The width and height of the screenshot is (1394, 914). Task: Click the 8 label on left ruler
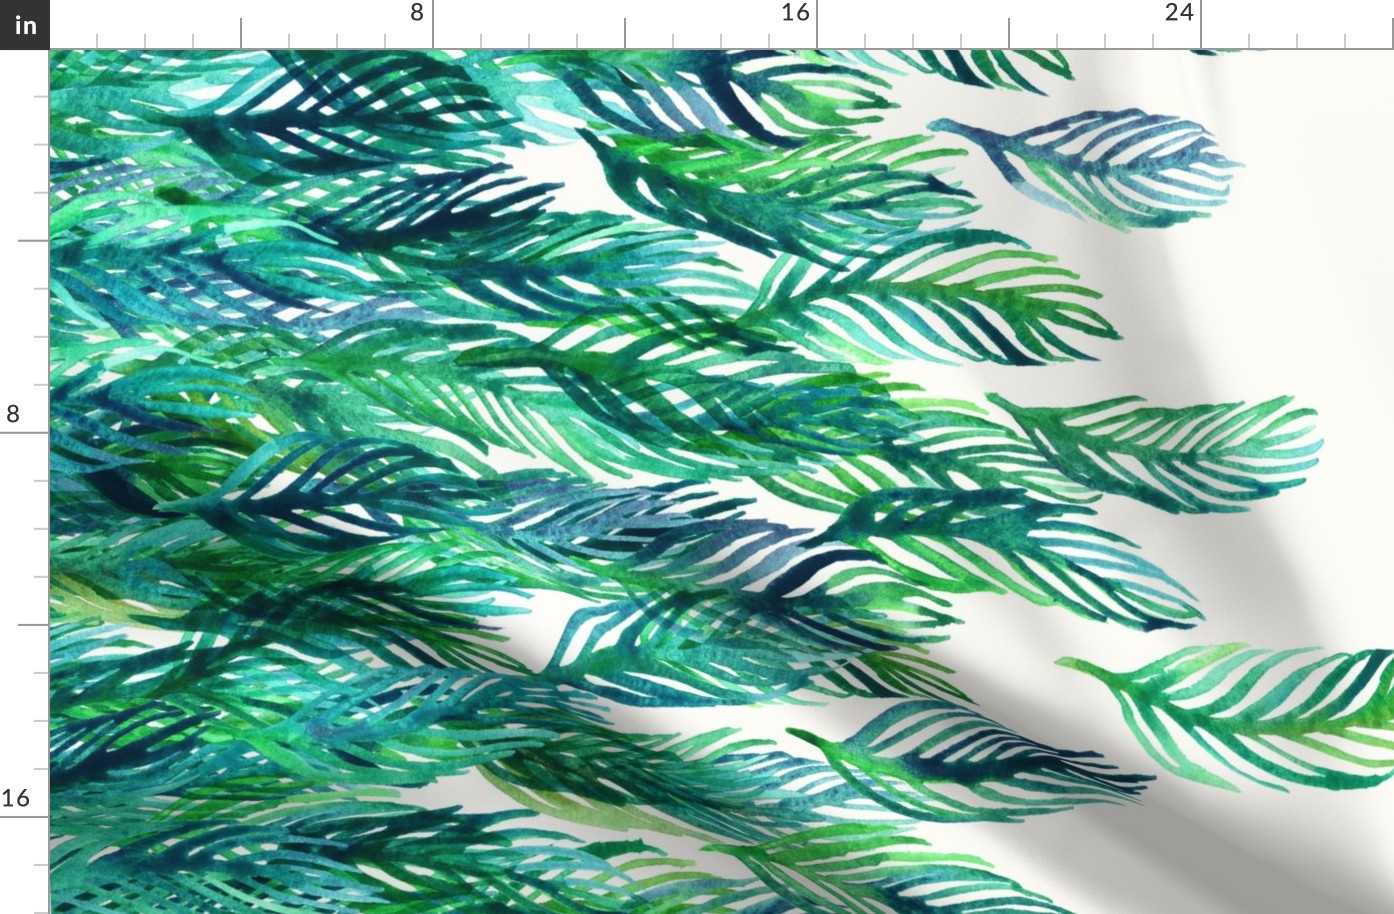[x=13, y=414]
